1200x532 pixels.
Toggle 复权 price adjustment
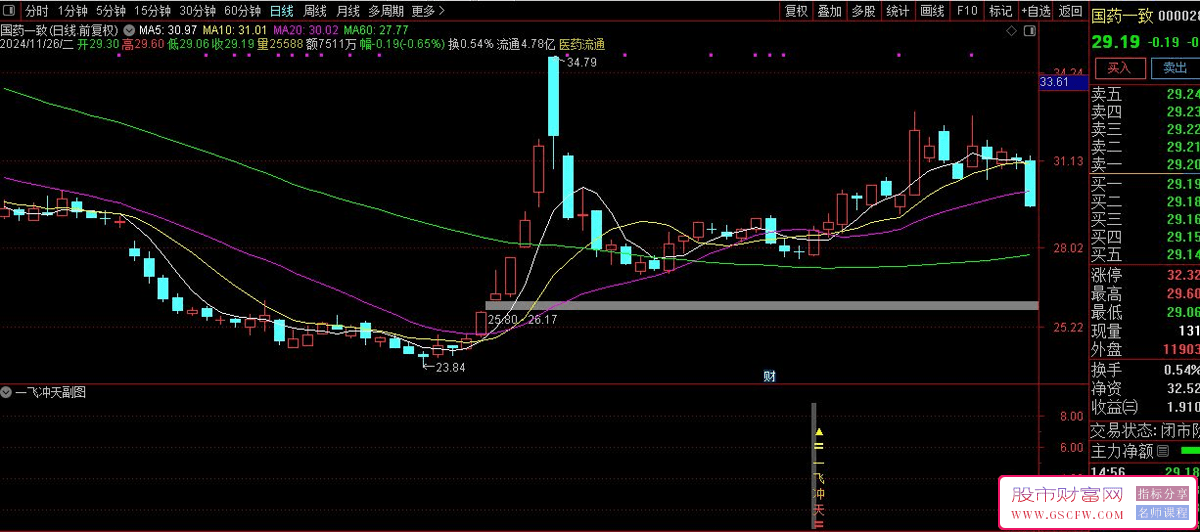(796, 11)
